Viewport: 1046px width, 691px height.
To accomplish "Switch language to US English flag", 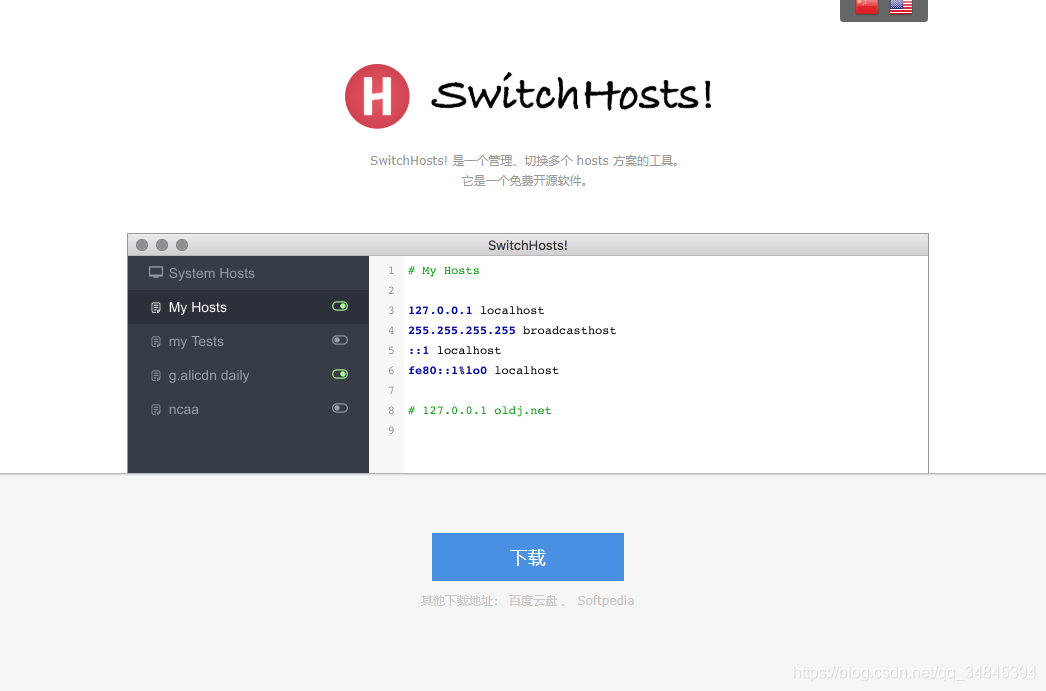I will click(x=901, y=6).
